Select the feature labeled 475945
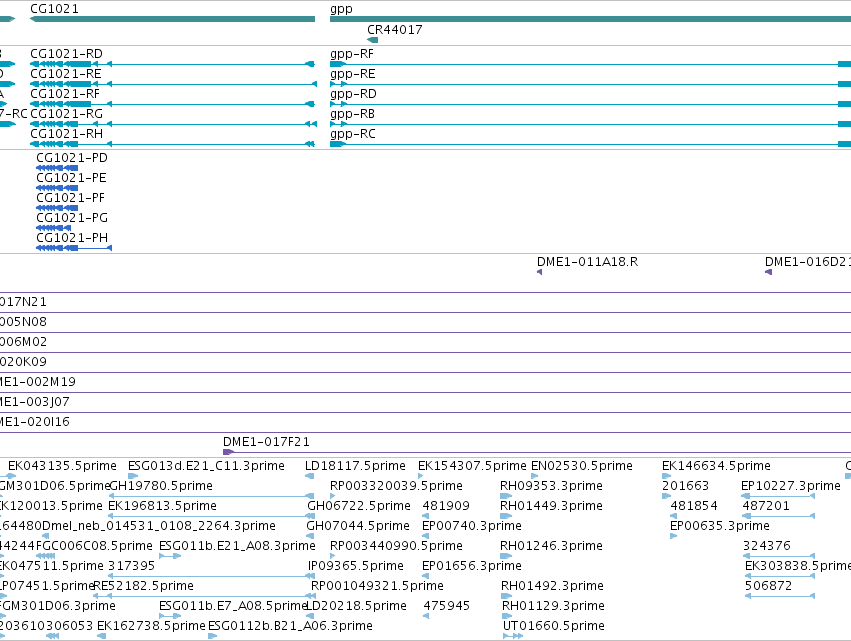The width and height of the screenshot is (851, 641). [446, 606]
